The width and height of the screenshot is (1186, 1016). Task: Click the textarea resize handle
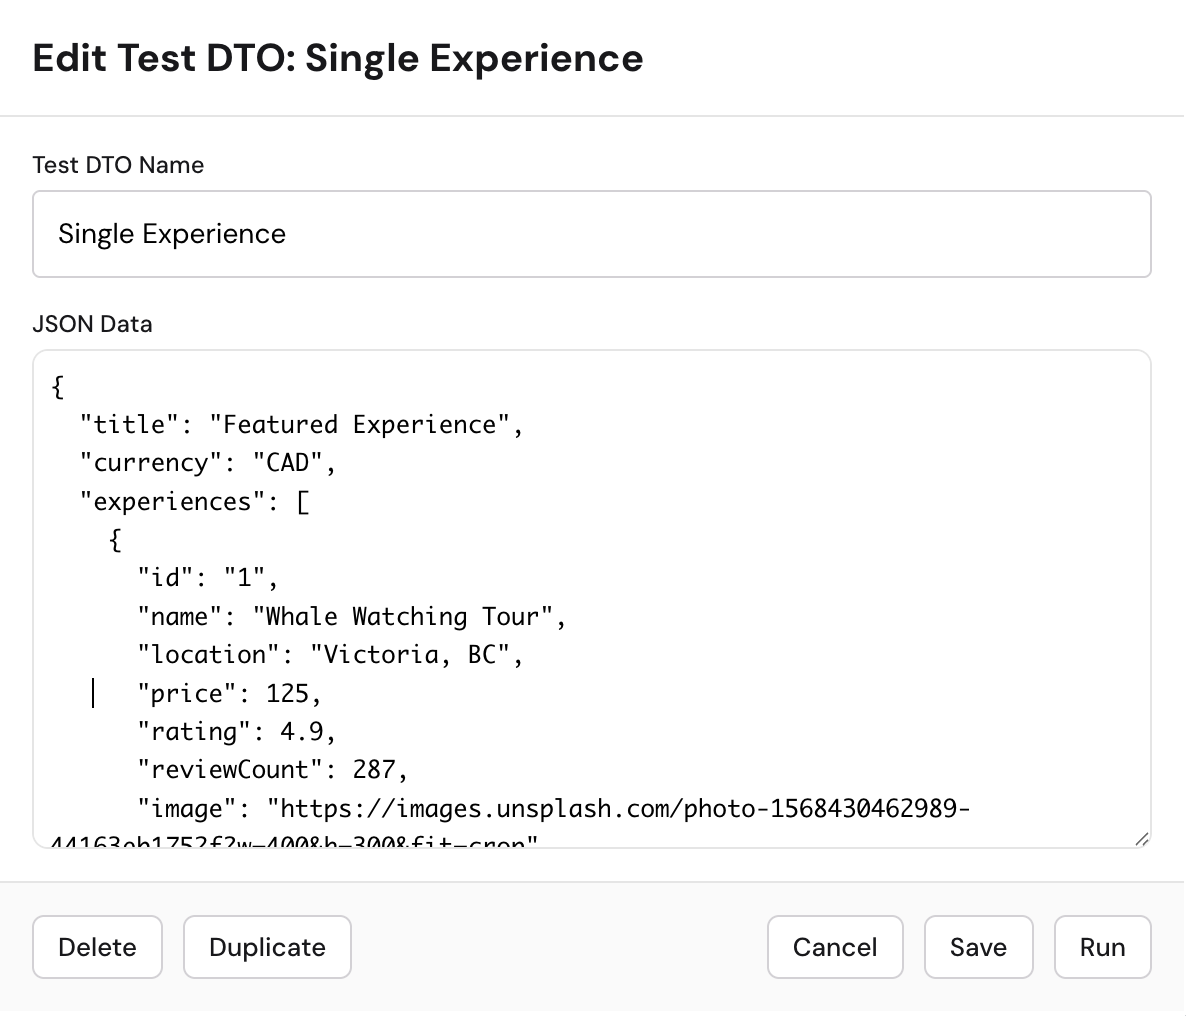[x=1141, y=839]
